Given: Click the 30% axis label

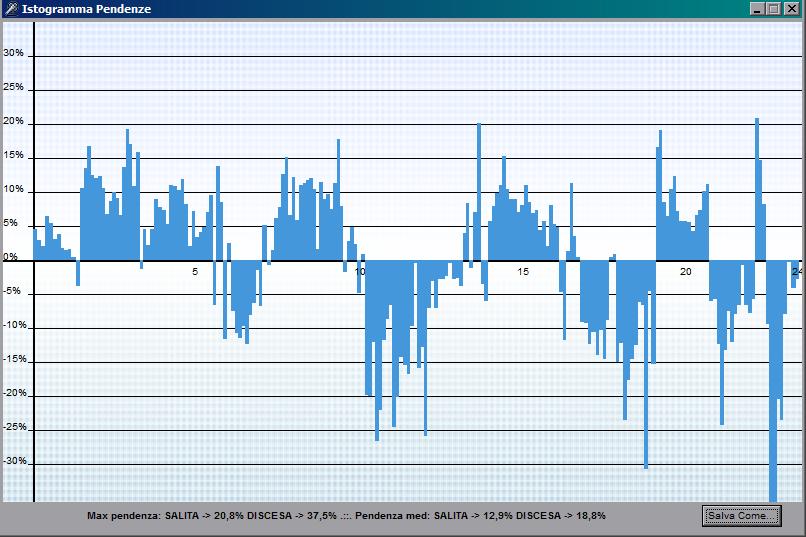Looking at the screenshot, I should pyautogui.click(x=13, y=52).
